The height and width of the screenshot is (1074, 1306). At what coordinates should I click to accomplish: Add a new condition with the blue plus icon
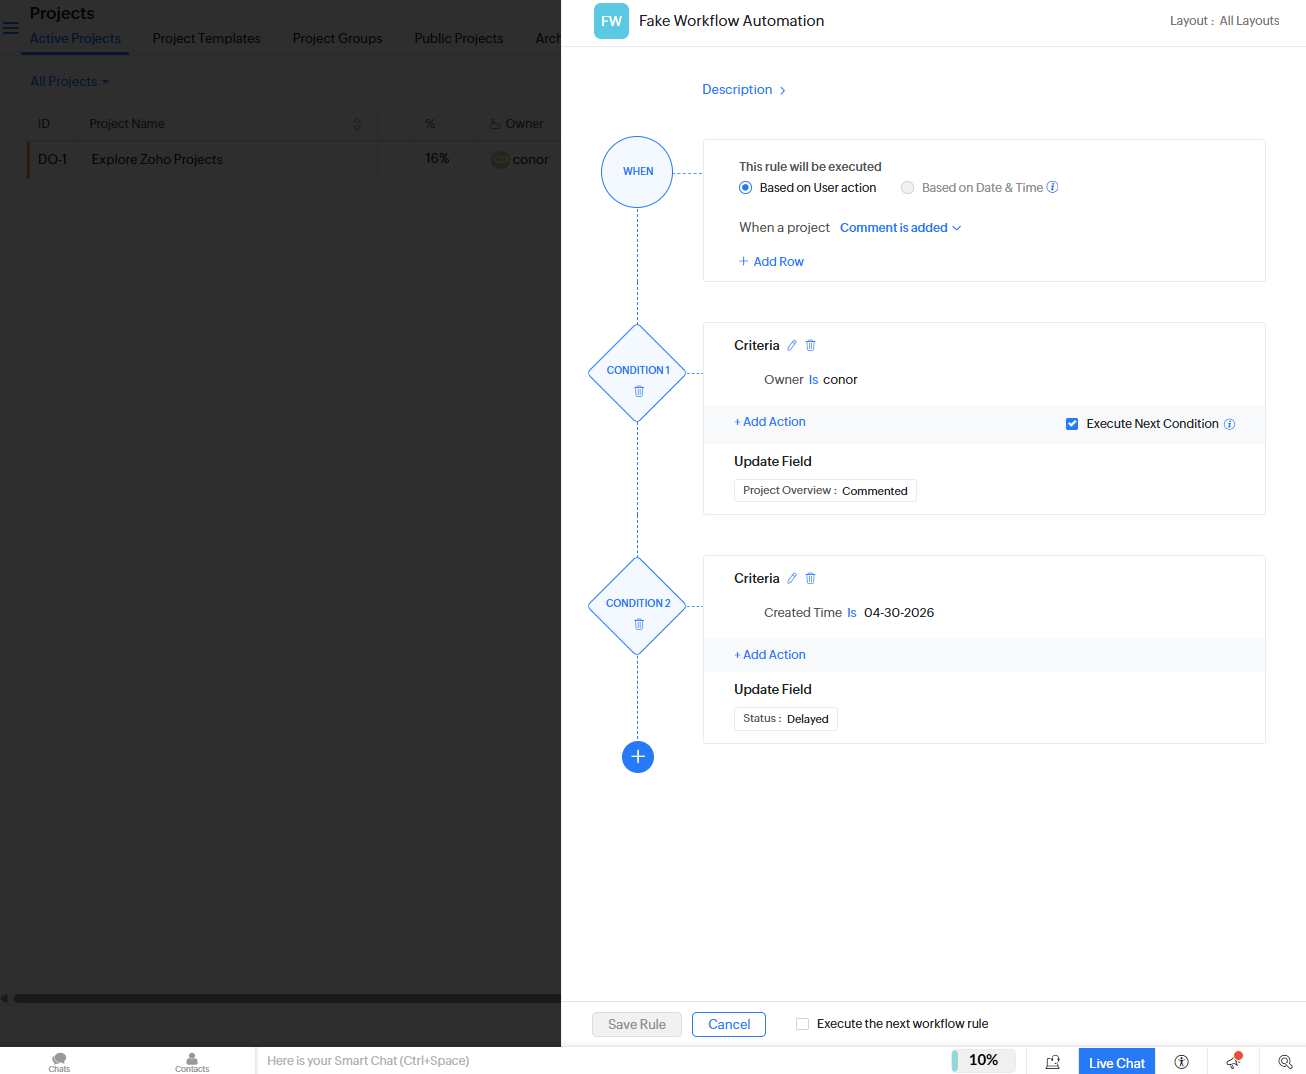[637, 757]
